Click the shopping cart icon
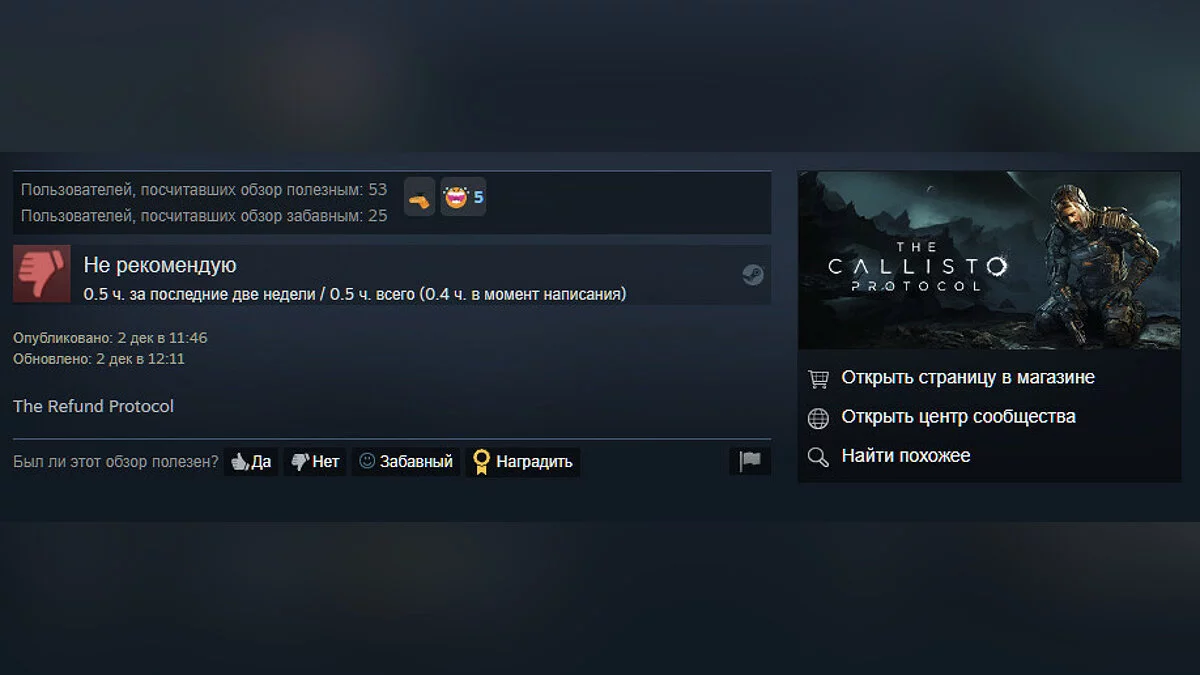 (818, 378)
